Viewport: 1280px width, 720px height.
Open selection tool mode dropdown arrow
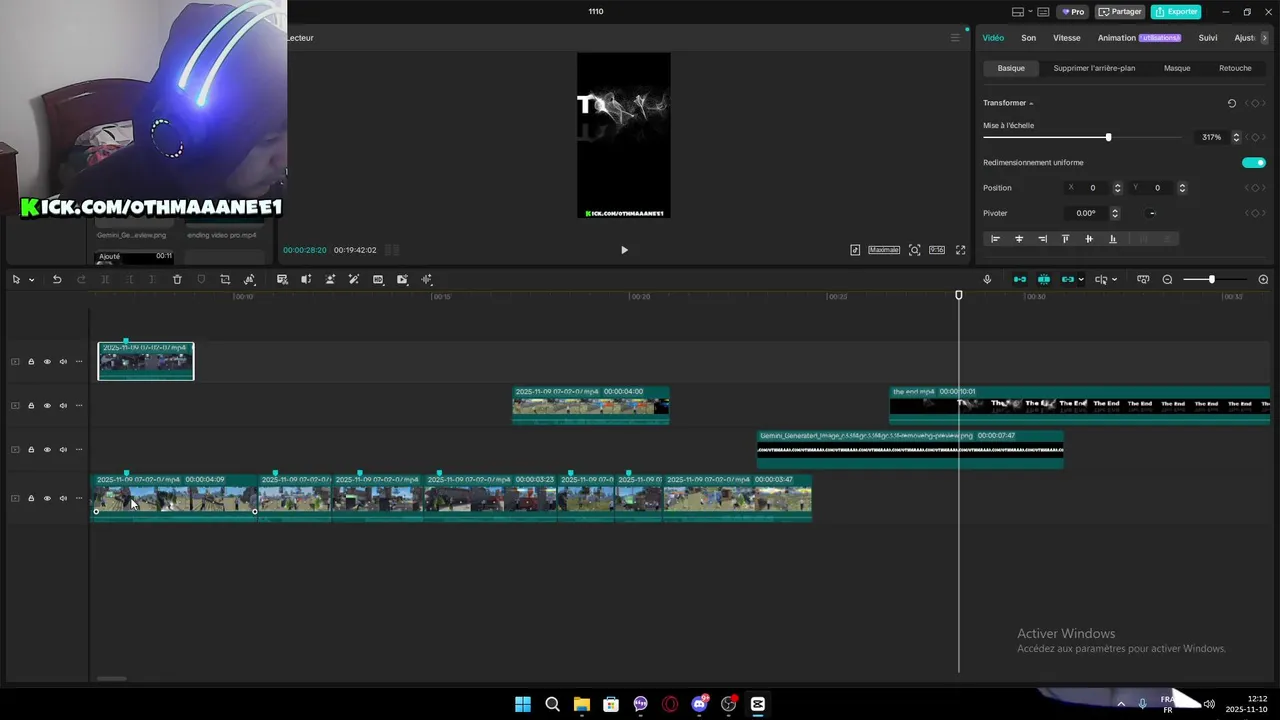coord(31,280)
